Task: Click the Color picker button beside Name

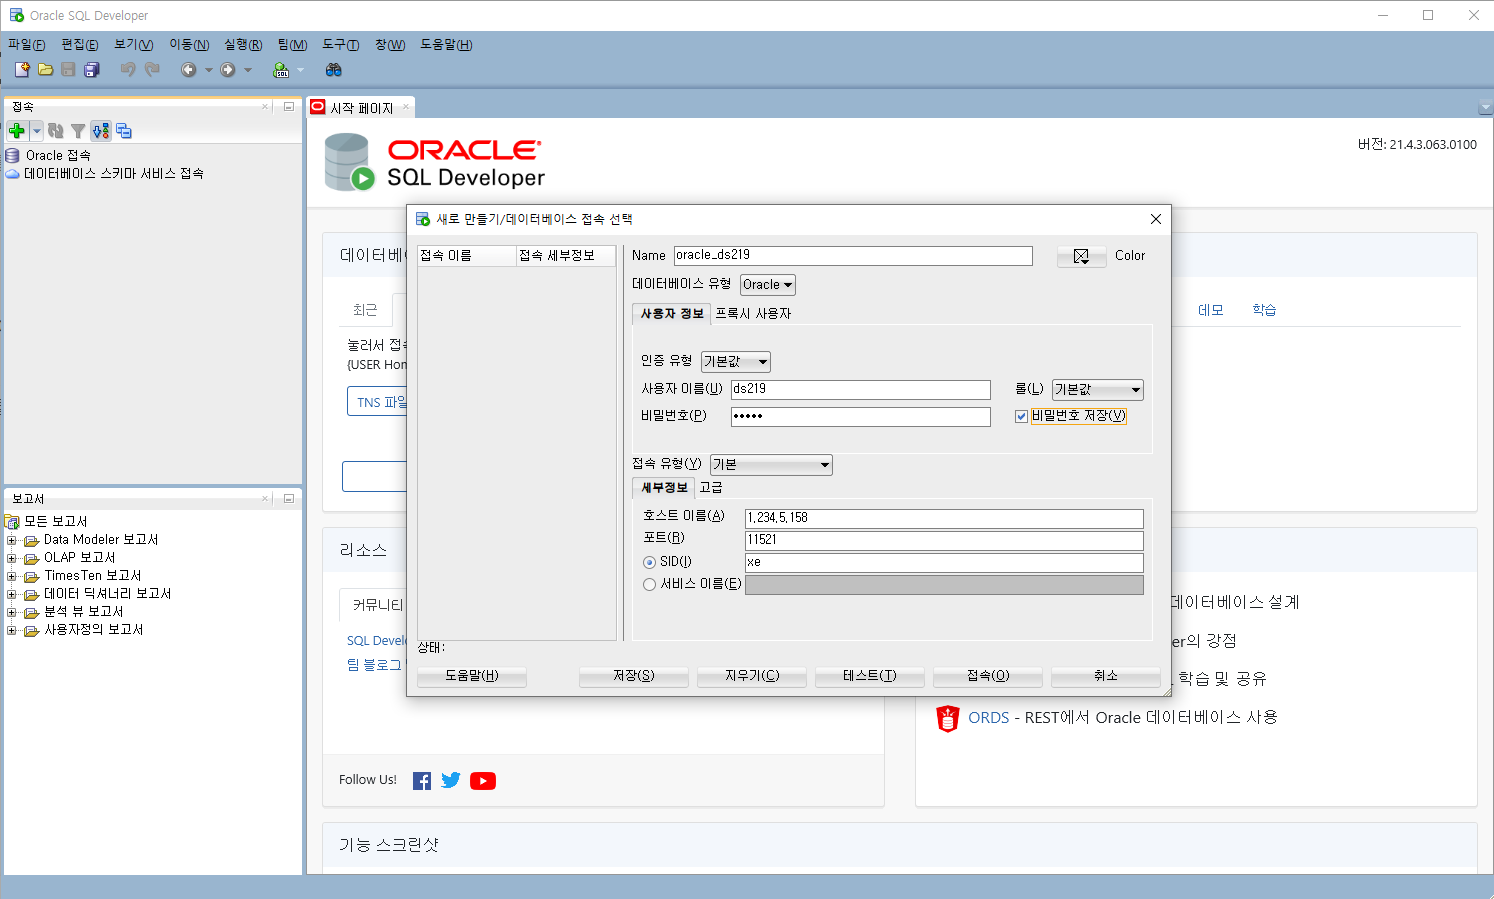Action: (x=1082, y=256)
